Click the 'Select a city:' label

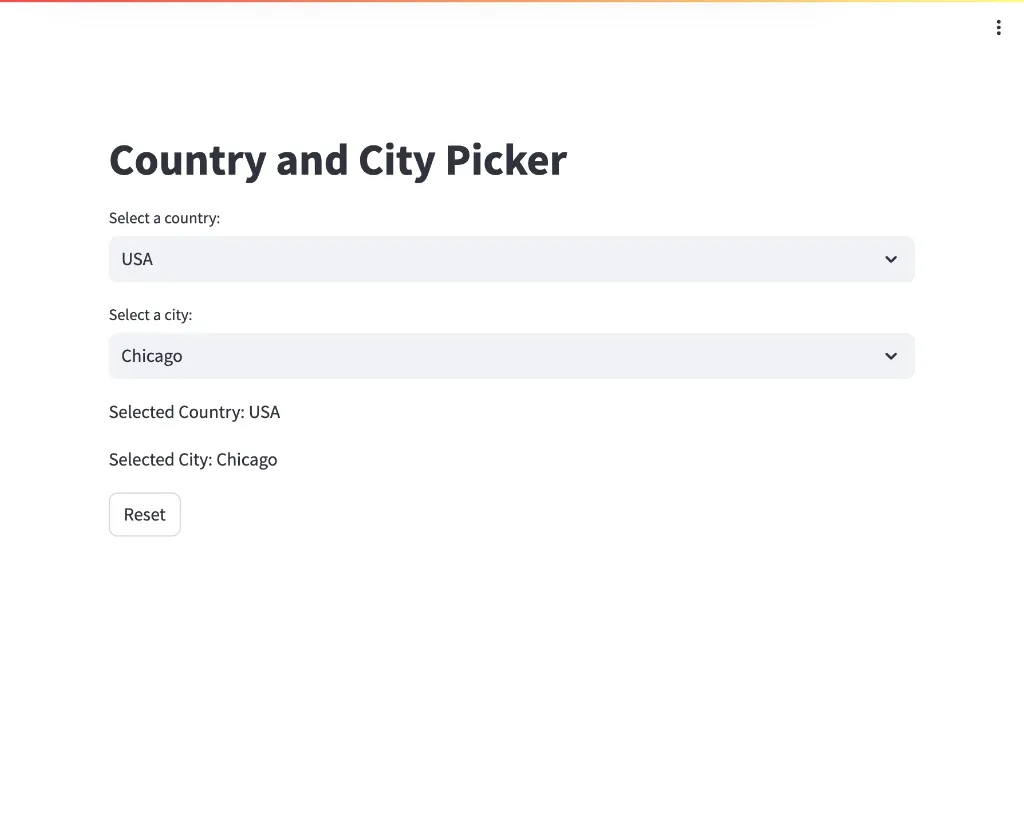point(150,315)
